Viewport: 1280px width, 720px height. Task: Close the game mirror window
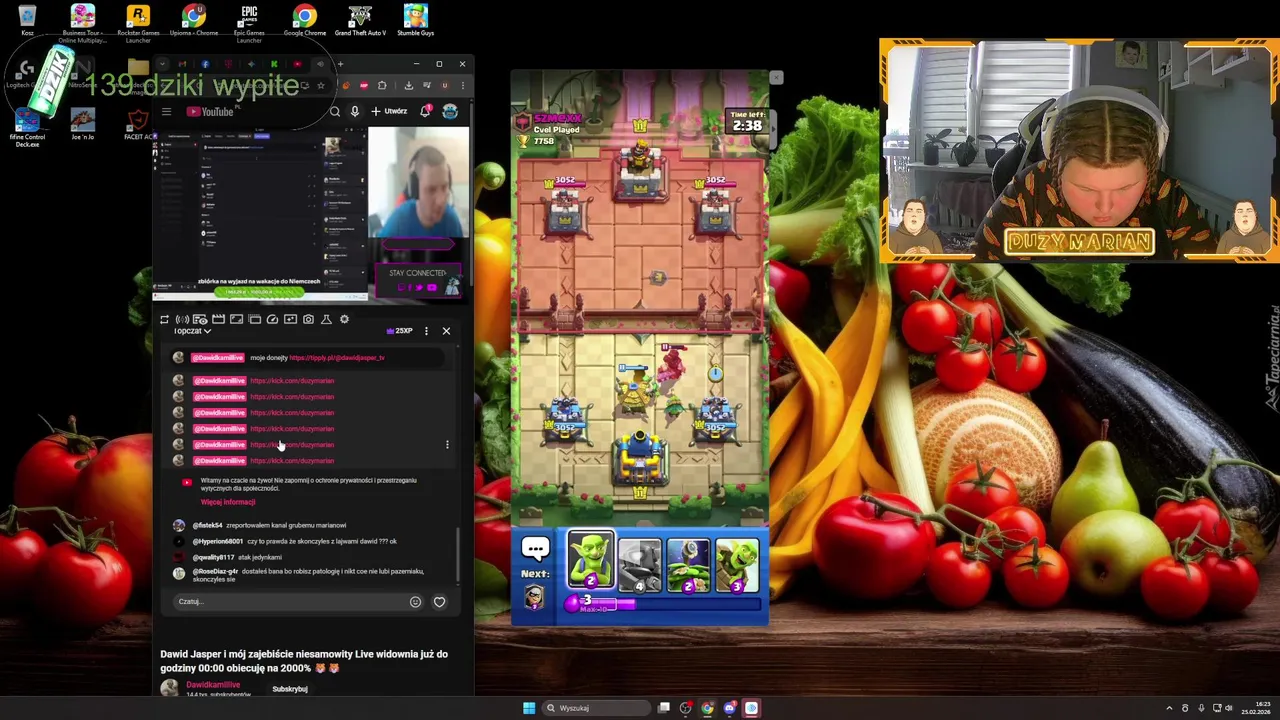pyautogui.click(x=775, y=77)
